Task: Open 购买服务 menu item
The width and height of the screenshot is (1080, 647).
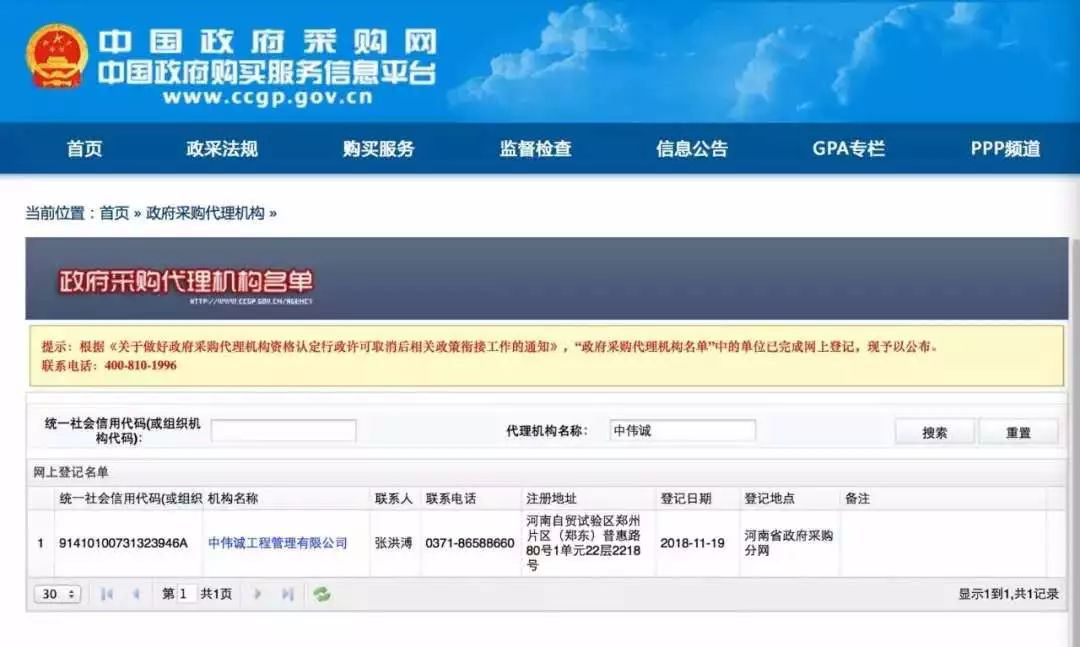Action: [x=379, y=148]
